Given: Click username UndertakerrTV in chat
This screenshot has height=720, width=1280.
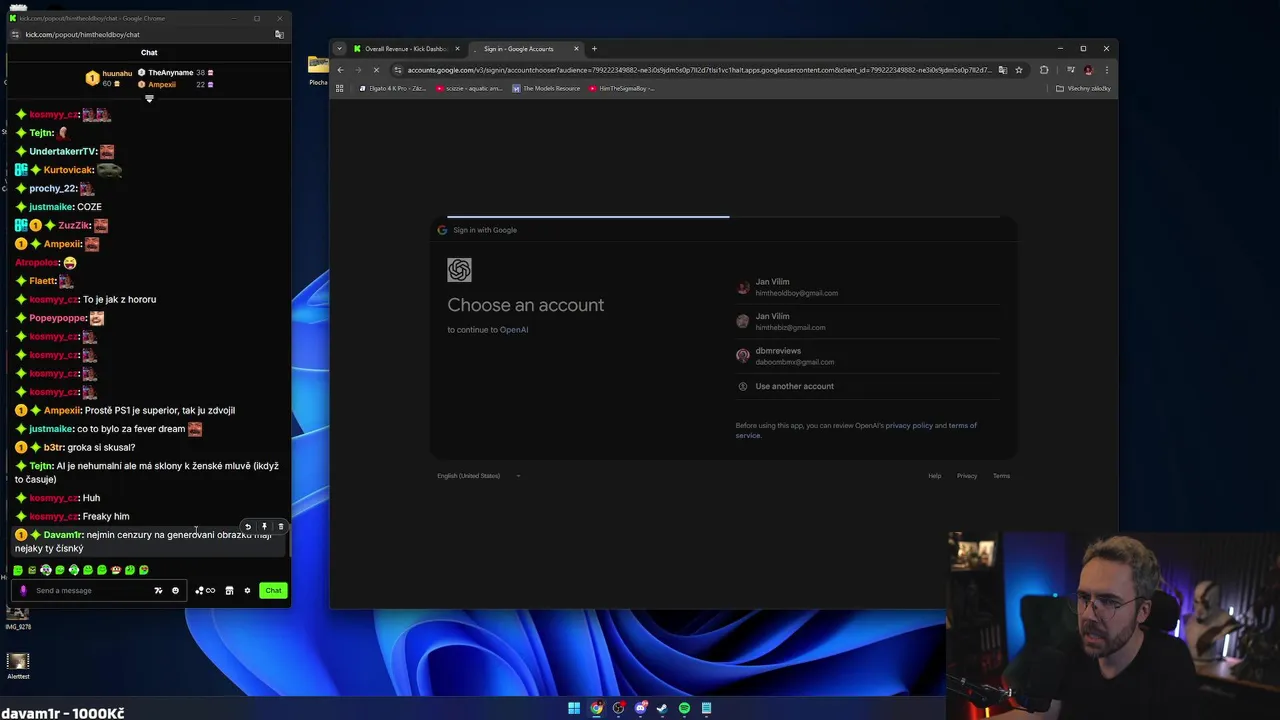Looking at the screenshot, I should 62,152.
